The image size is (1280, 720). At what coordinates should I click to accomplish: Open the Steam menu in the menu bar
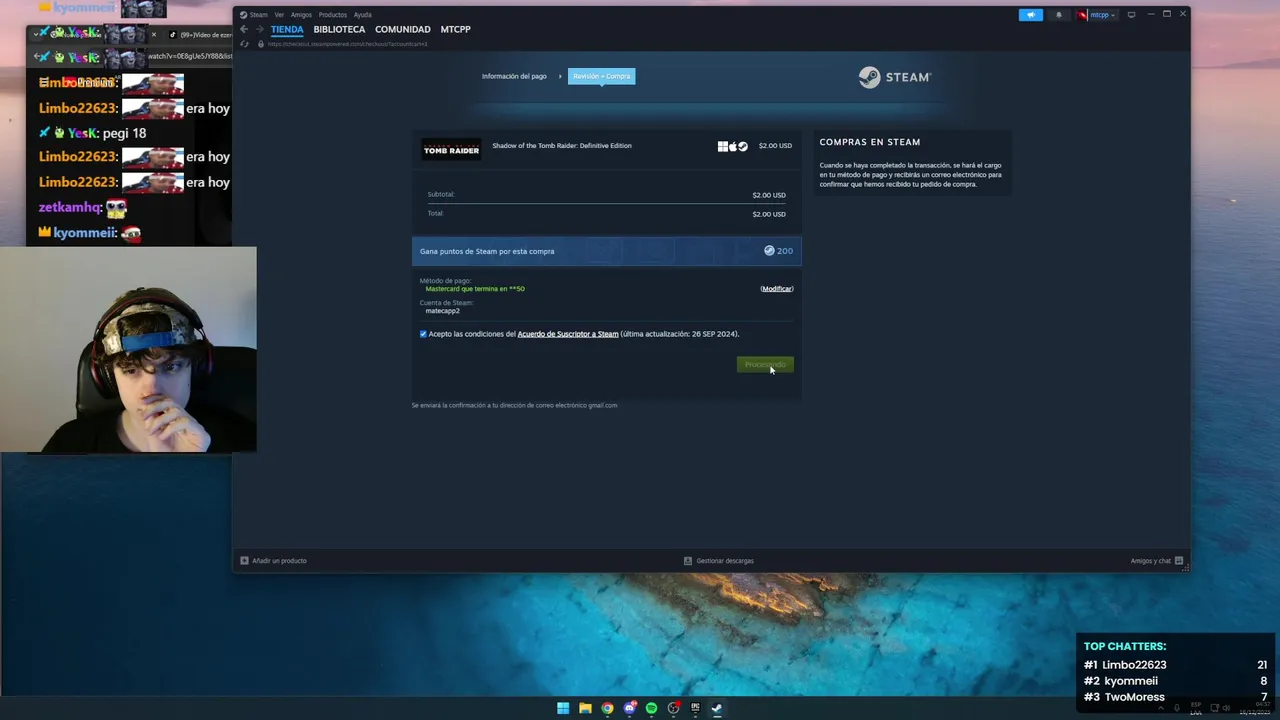click(x=258, y=15)
